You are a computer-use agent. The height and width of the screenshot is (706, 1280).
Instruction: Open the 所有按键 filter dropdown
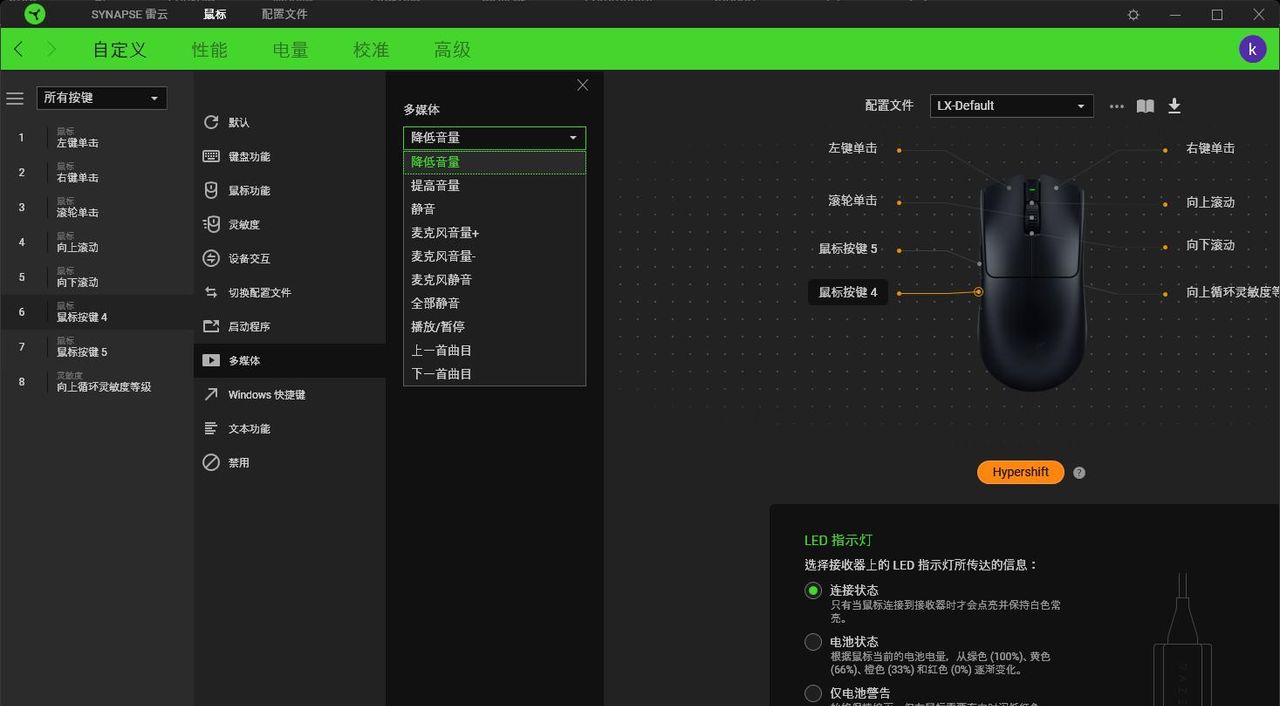[x=101, y=98]
